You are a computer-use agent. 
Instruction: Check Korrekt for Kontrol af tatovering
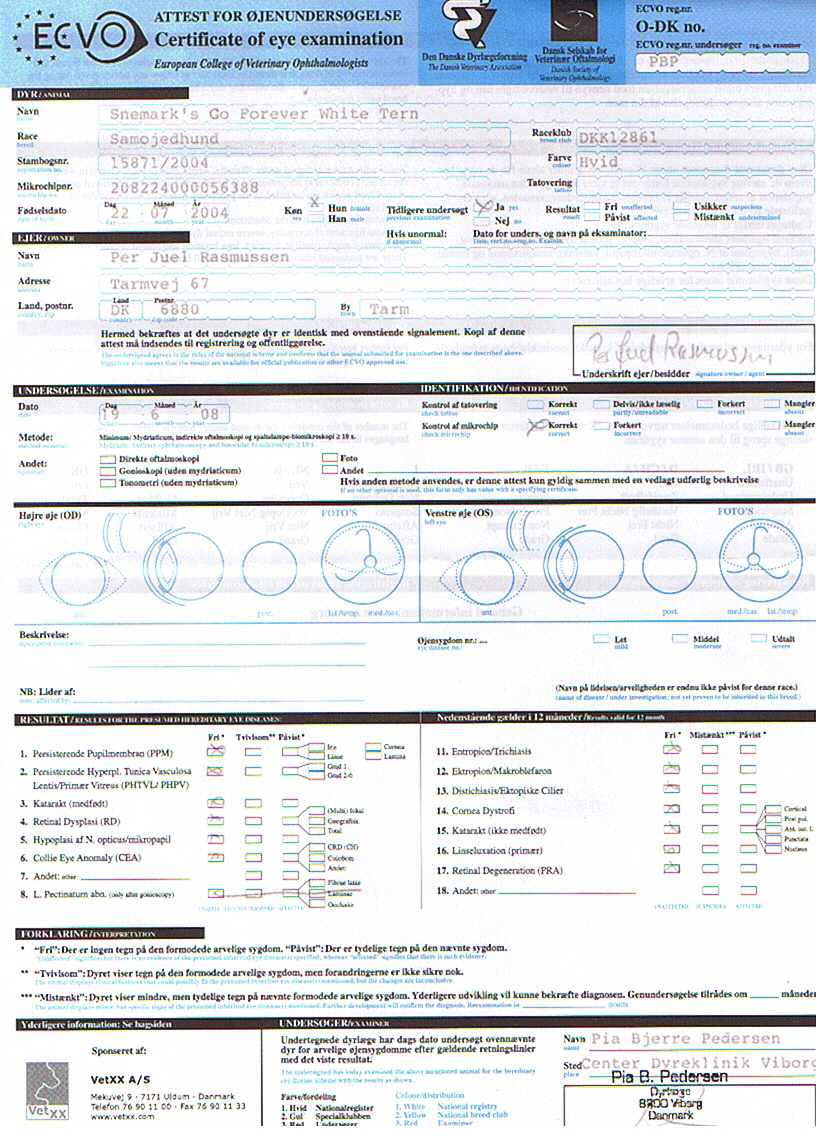(x=536, y=405)
